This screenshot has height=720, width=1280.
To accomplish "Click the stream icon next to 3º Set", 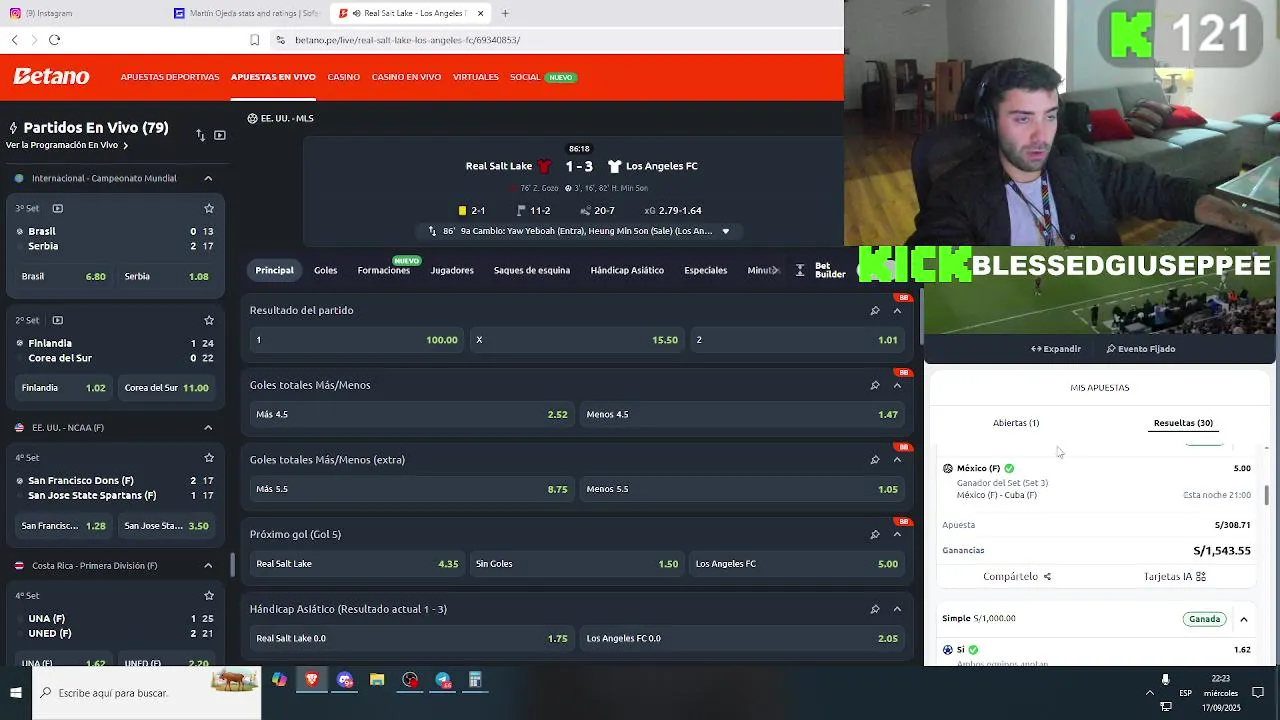I will [57, 208].
